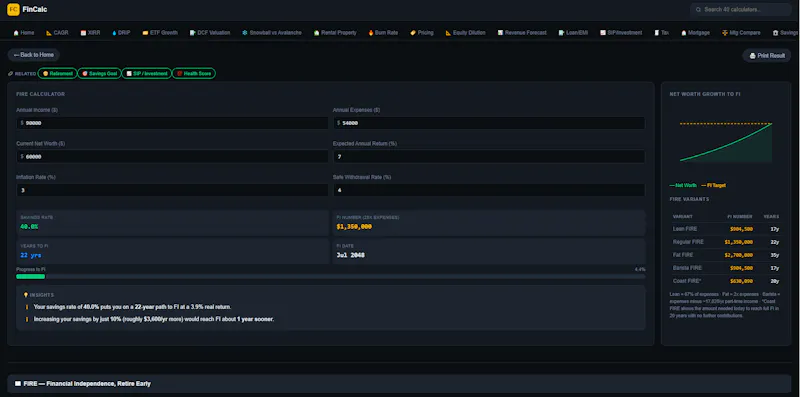800x397 pixels.
Task: Open the related SIP / Investment chip
Action: (146, 73)
